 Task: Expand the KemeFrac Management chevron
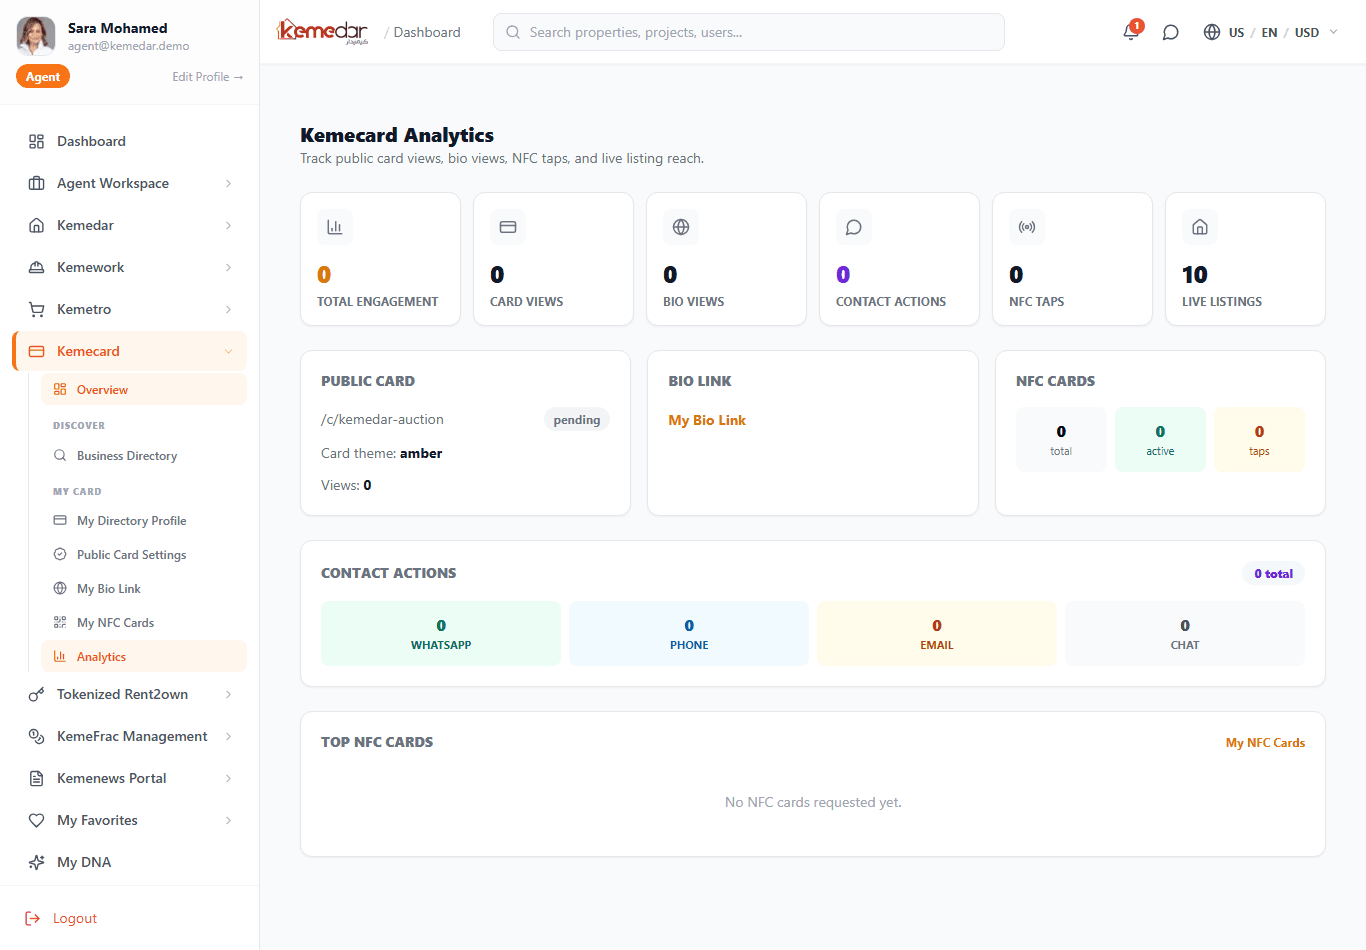pos(229,736)
